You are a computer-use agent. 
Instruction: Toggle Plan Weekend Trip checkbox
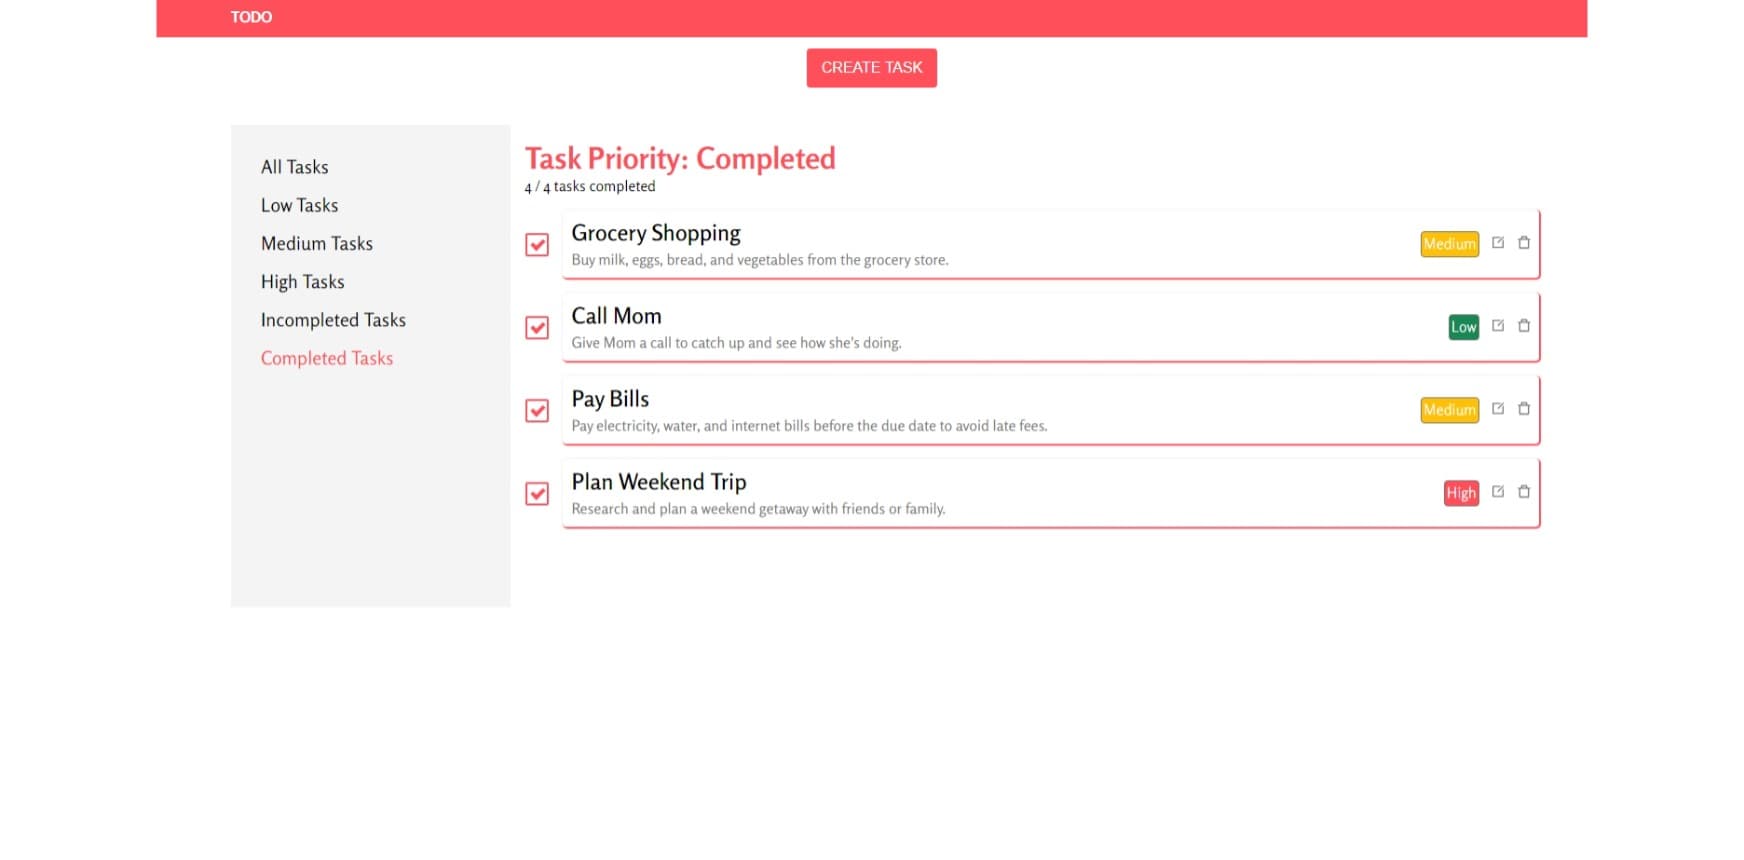[x=537, y=493]
